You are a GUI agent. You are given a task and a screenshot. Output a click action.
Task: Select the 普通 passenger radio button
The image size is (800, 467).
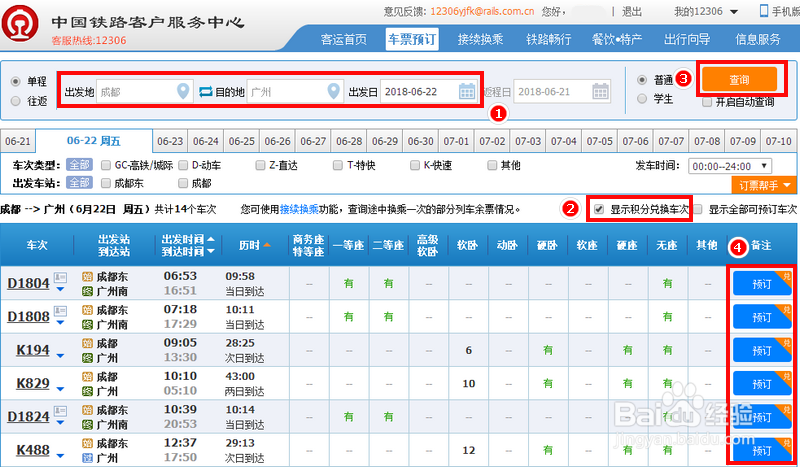642,80
